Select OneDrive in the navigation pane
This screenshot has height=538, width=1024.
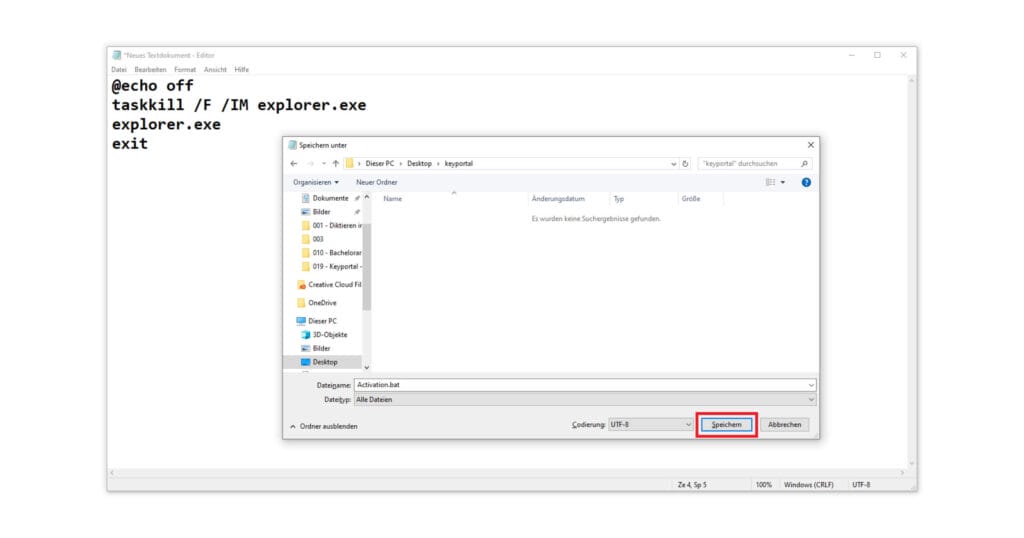click(x=321, y=302)
